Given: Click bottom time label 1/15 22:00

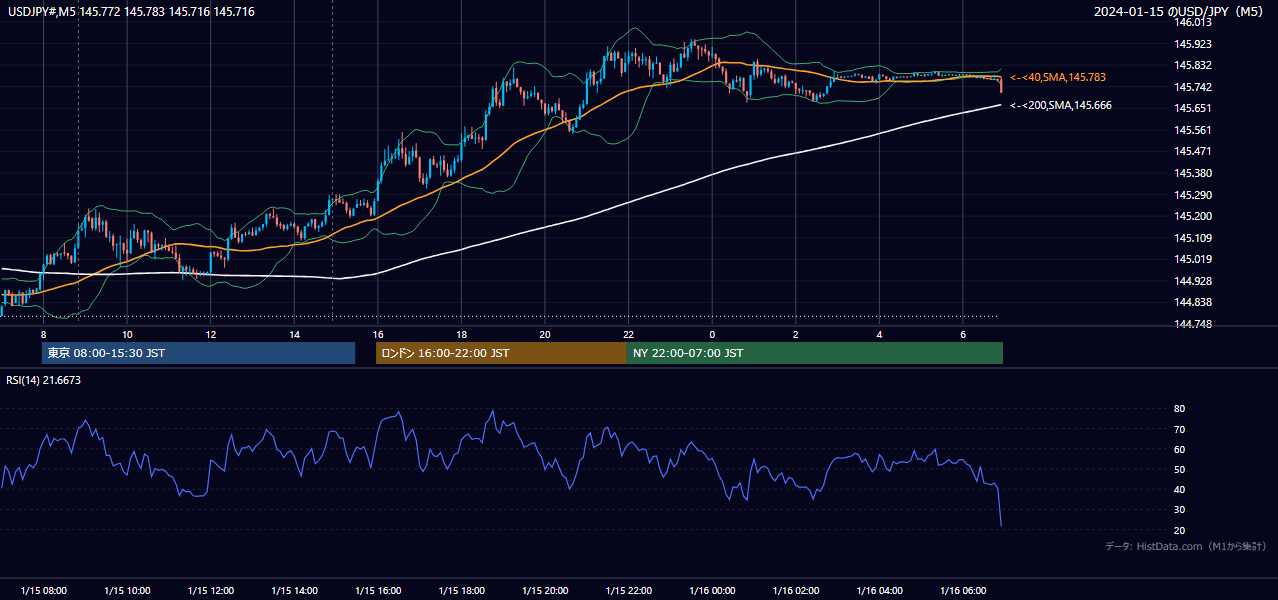Looking at the screenshot, I should pos(628,591).
